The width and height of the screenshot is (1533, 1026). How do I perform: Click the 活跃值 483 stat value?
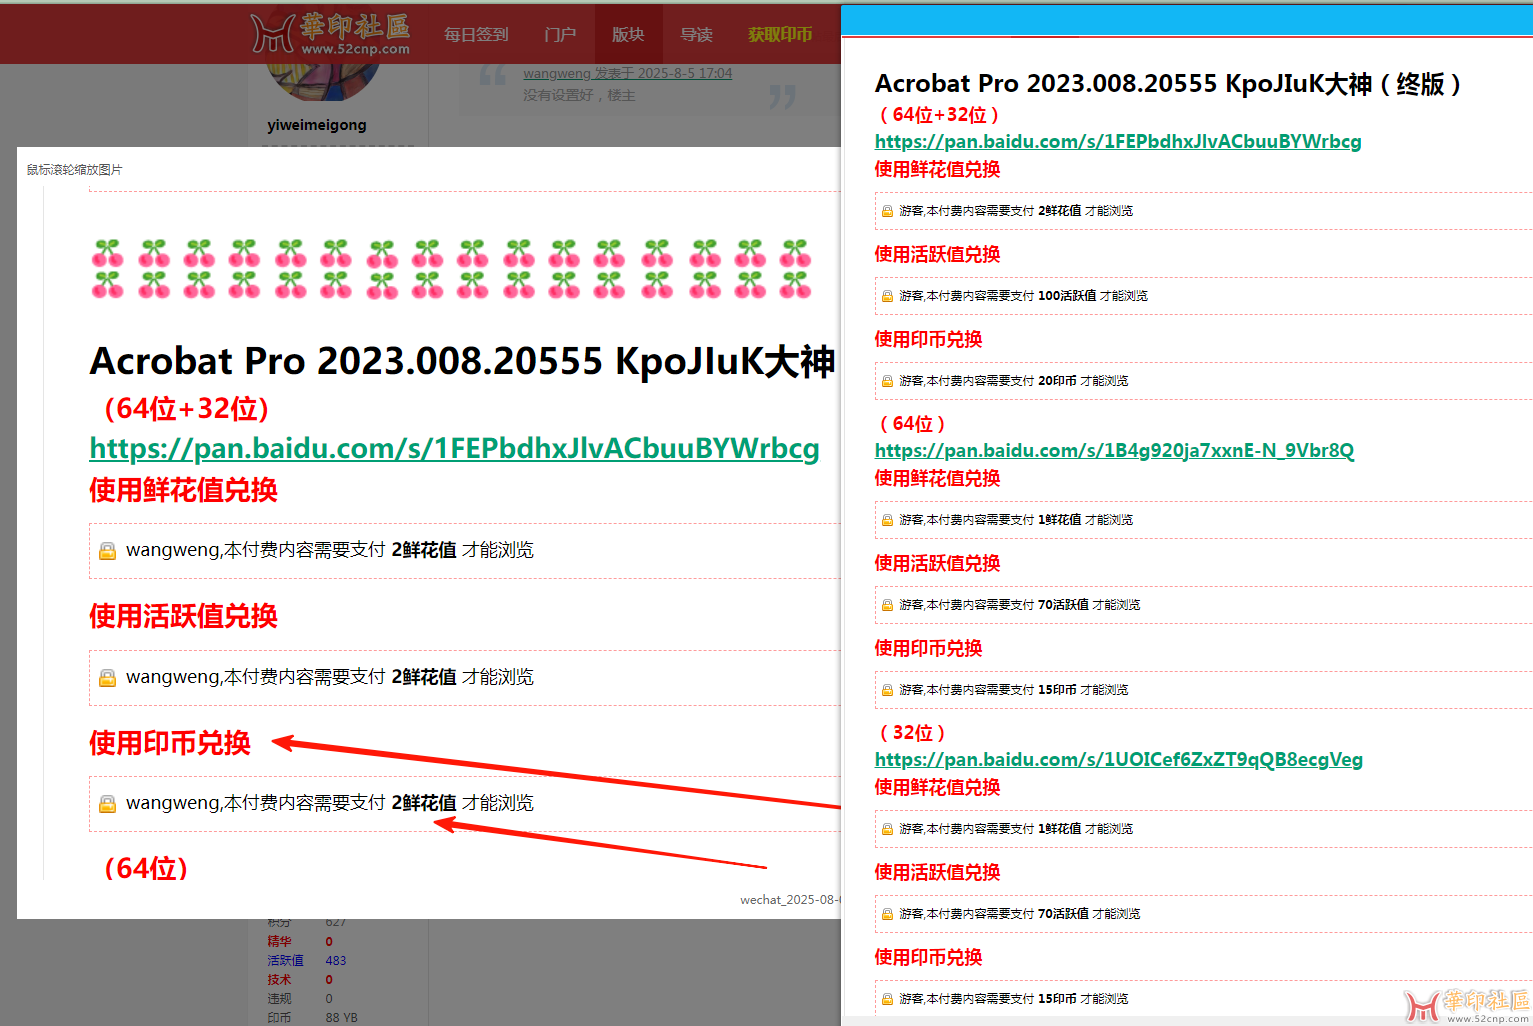tap(336, 961)
